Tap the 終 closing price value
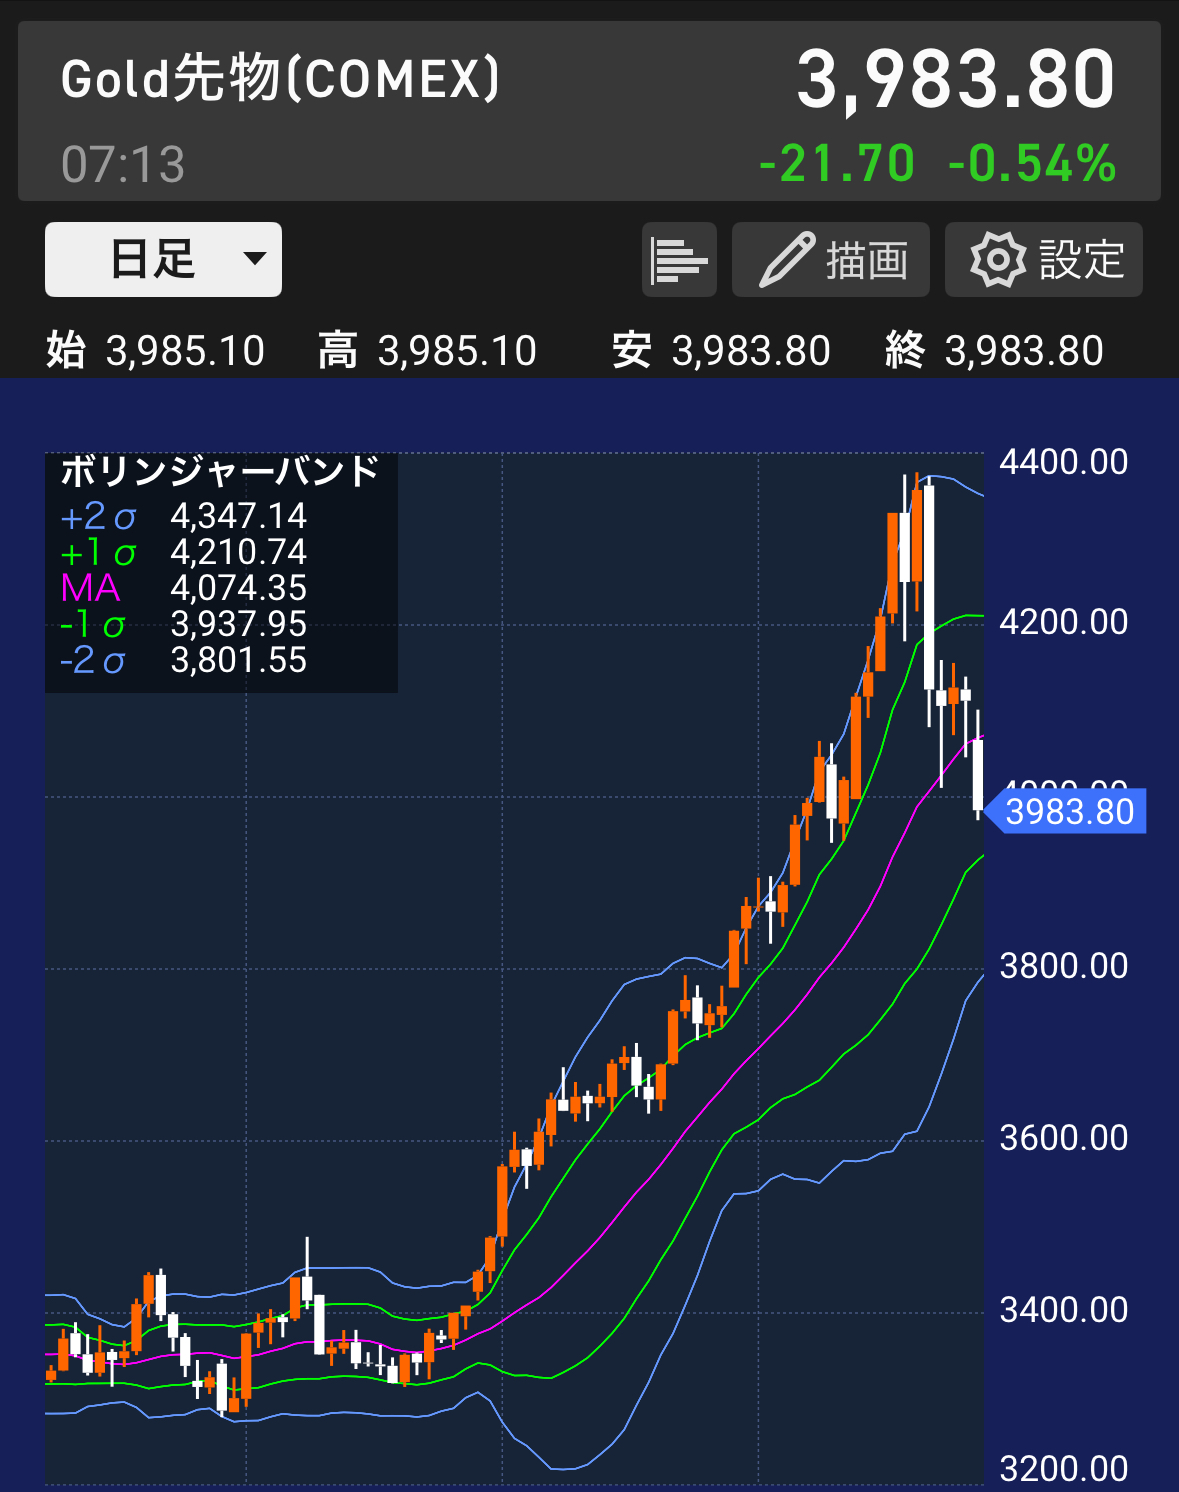 tap(1023, 351)
